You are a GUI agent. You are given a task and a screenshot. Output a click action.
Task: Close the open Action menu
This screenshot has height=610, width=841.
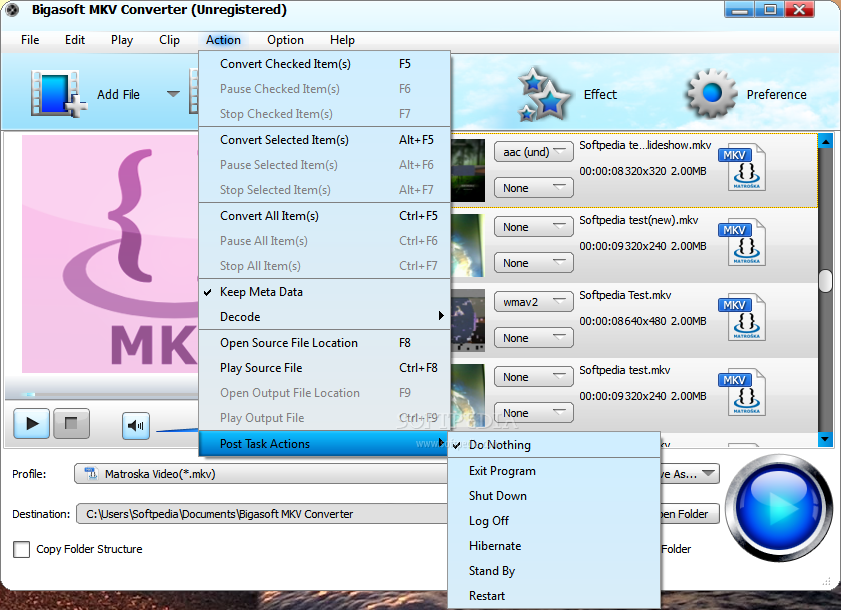(223, 40)
